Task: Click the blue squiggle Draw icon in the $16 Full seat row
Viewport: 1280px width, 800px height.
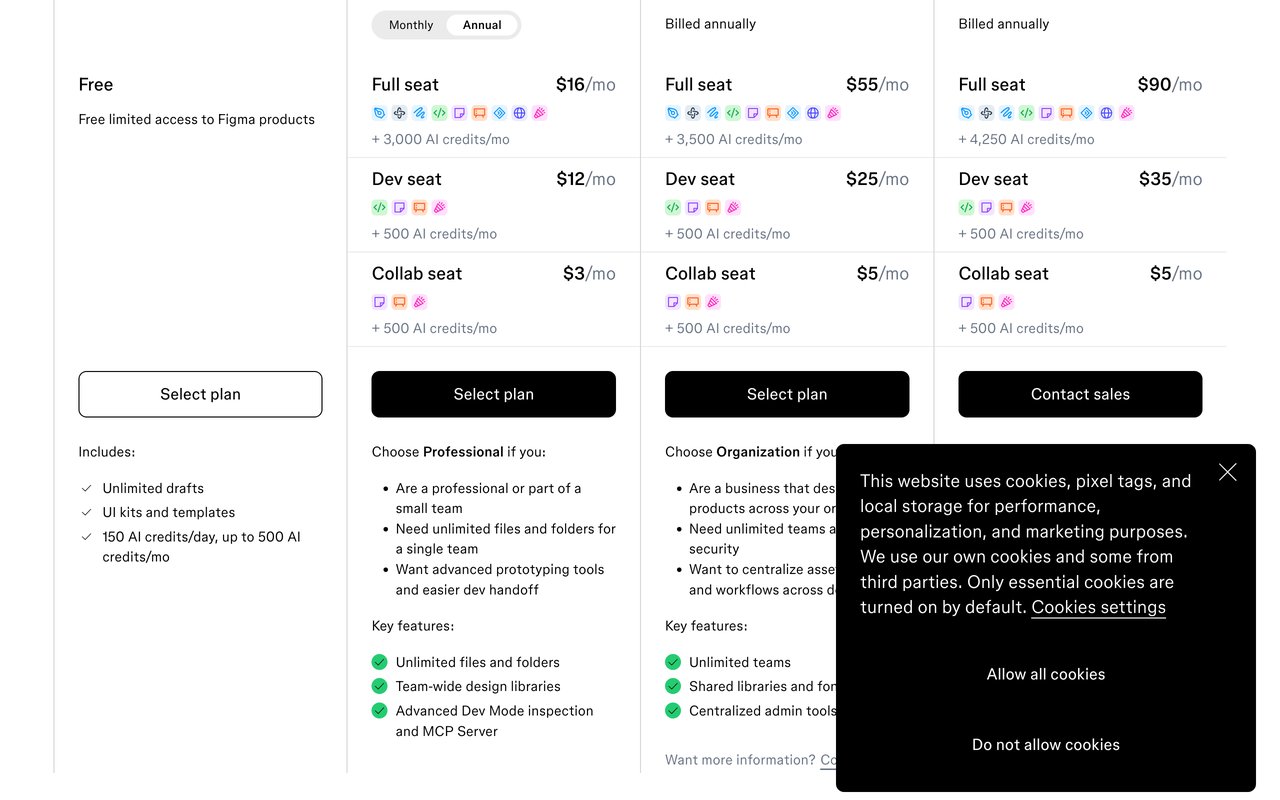Action: (419, 113)
